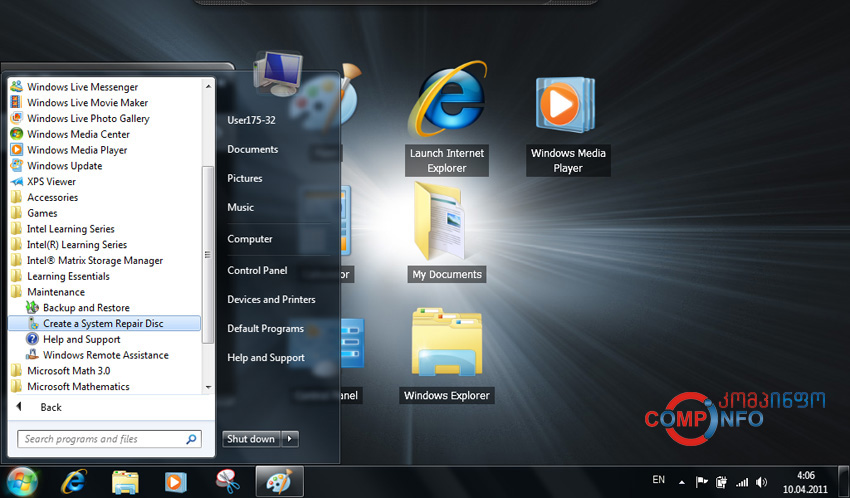
Task: Click the user account picture icon
Action: click(278, 74)
